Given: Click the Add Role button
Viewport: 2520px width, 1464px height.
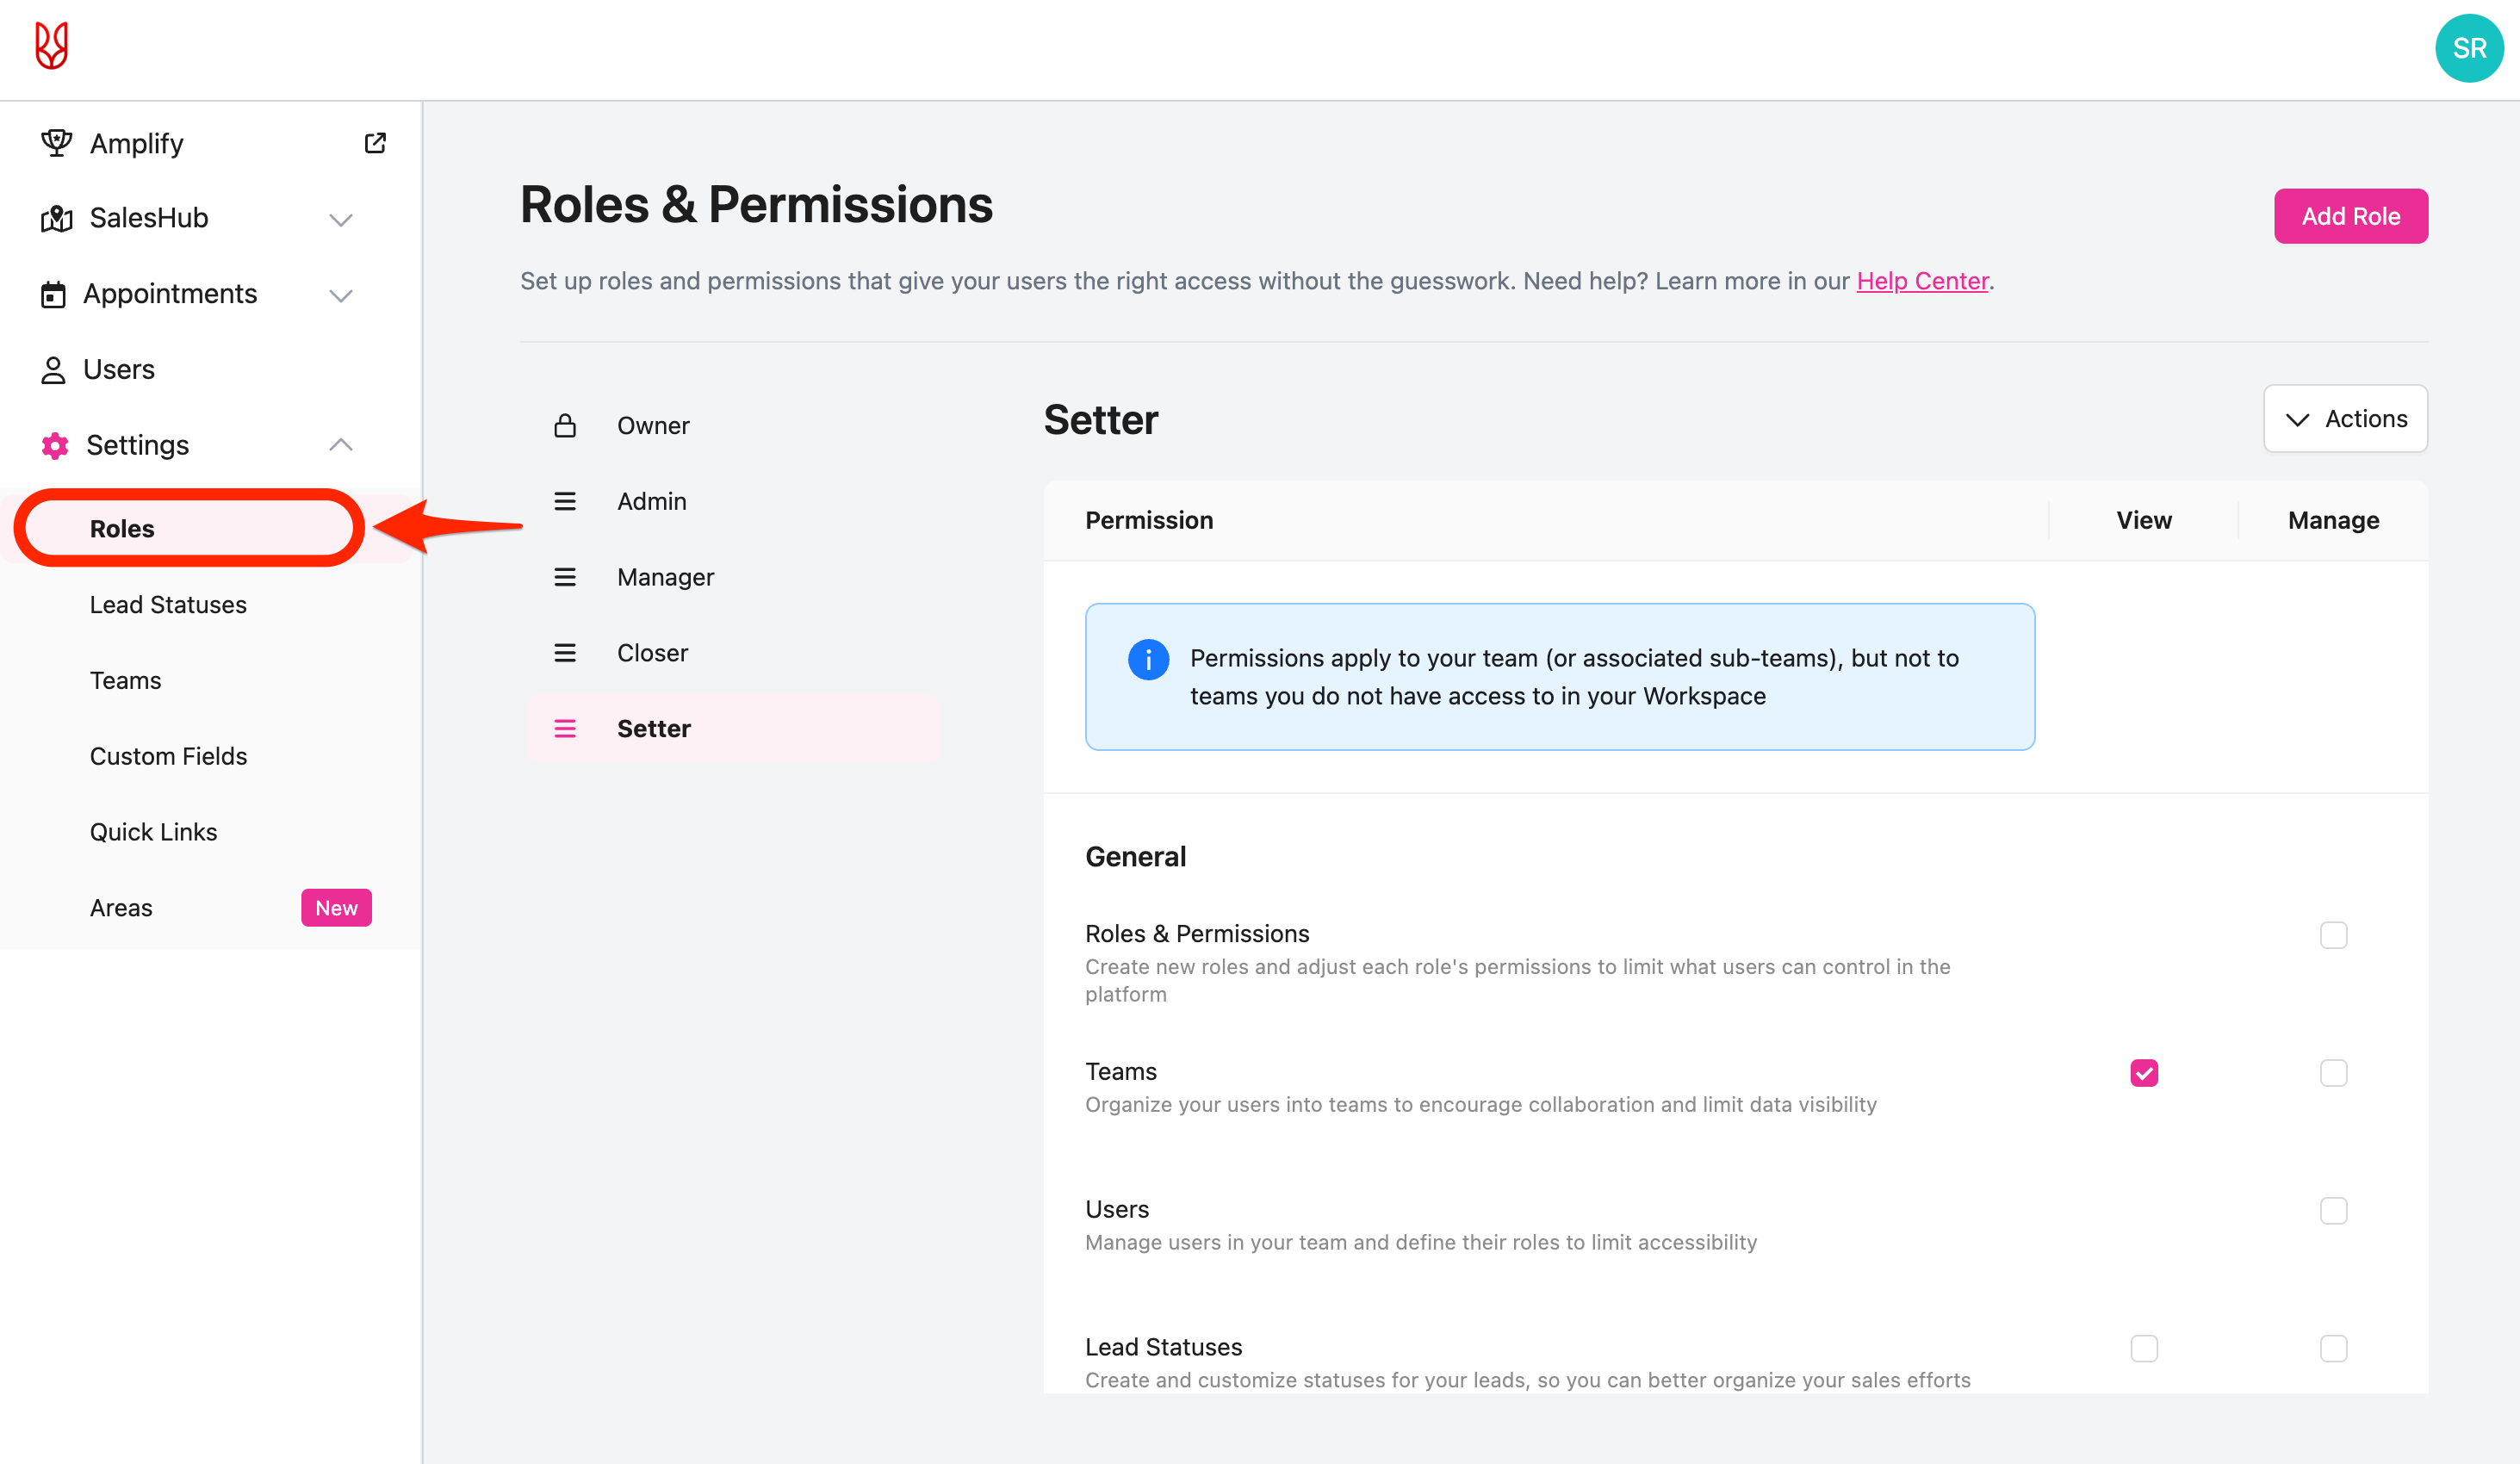Looking at the screenshot, I should click(x=2350, y=216).
